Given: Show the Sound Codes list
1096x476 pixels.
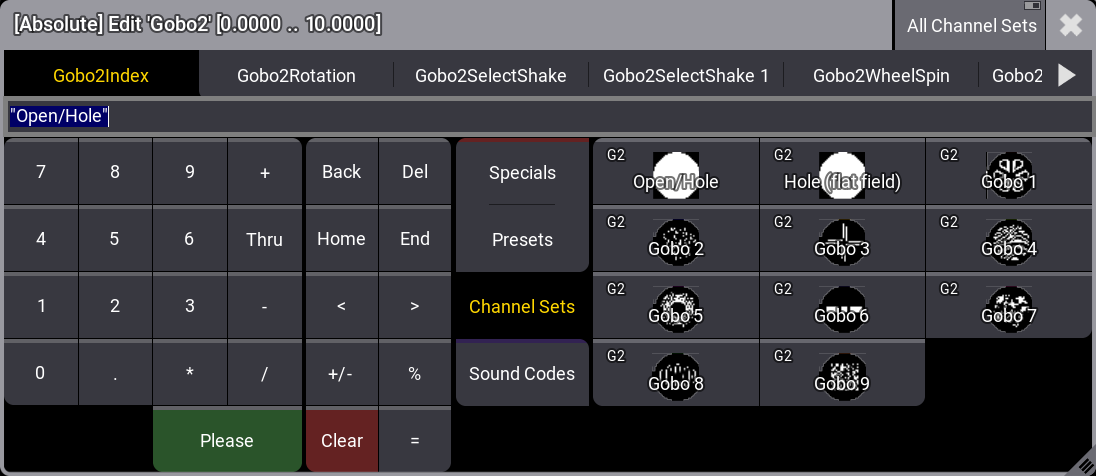Looking at the screenshot, I should click(522, 373).
